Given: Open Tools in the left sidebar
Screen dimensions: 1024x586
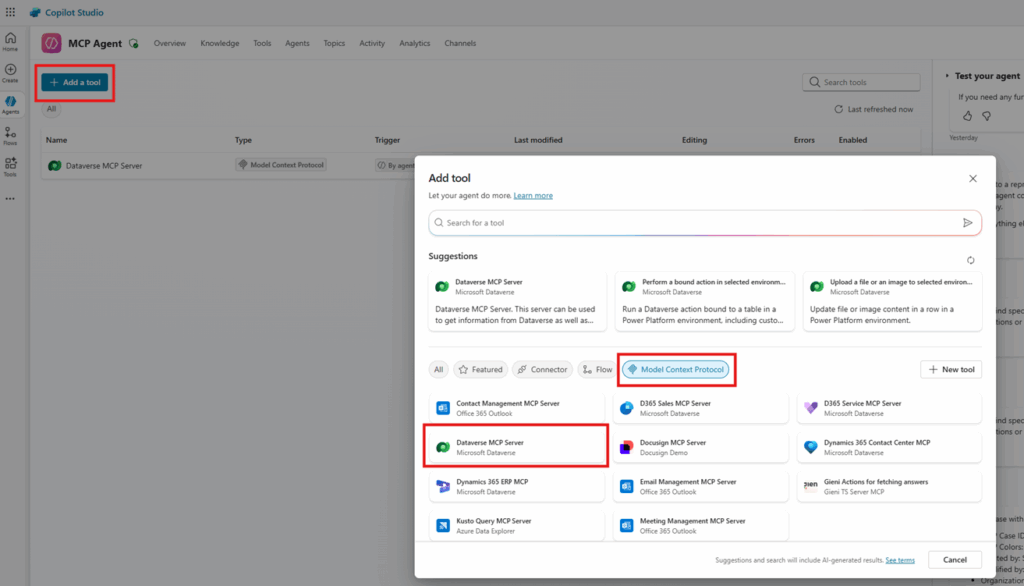Looking at the screenshot, I should coord(10,167).
